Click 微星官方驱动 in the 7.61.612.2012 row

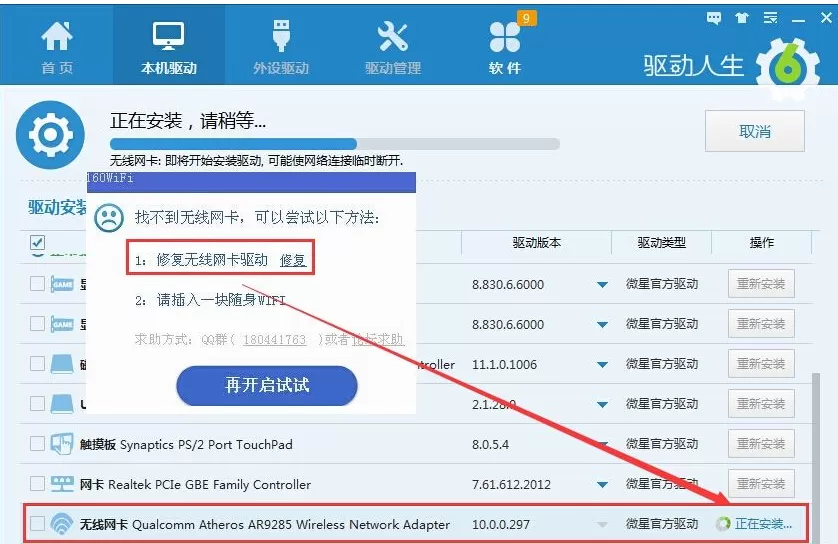(x=662, y=484)
